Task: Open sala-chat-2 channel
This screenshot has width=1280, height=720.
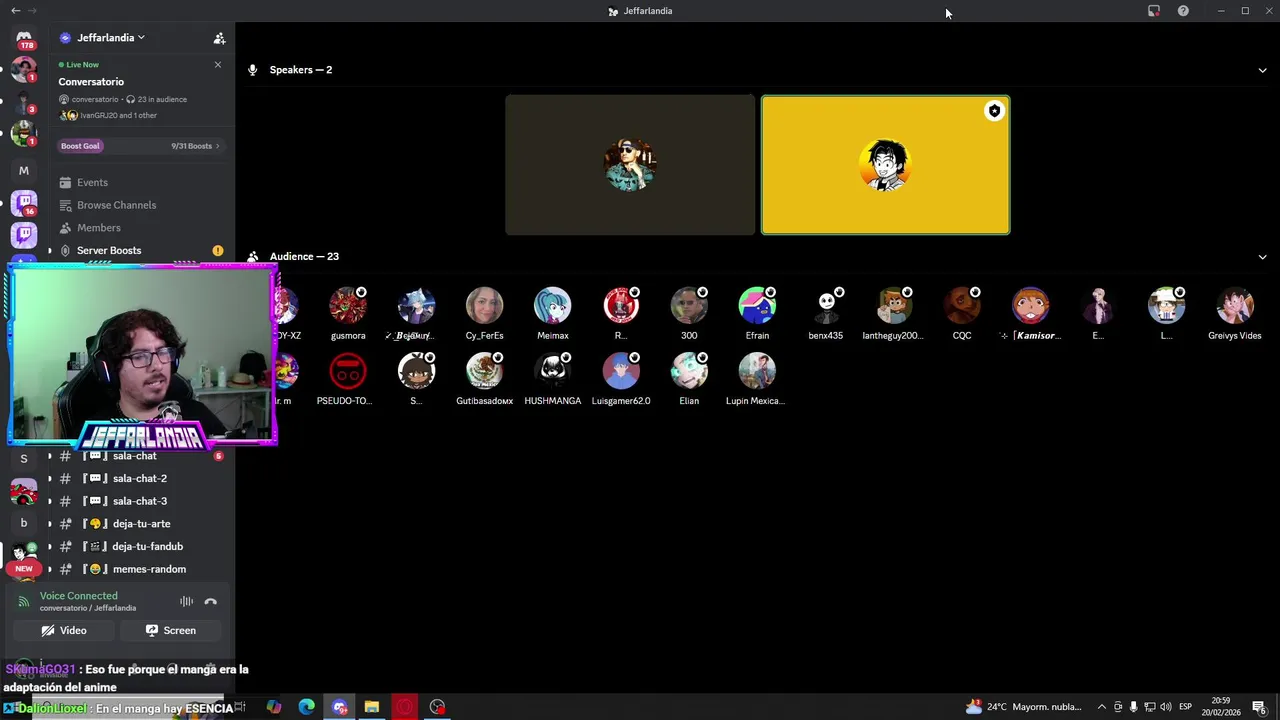Action: coord(139,478)
